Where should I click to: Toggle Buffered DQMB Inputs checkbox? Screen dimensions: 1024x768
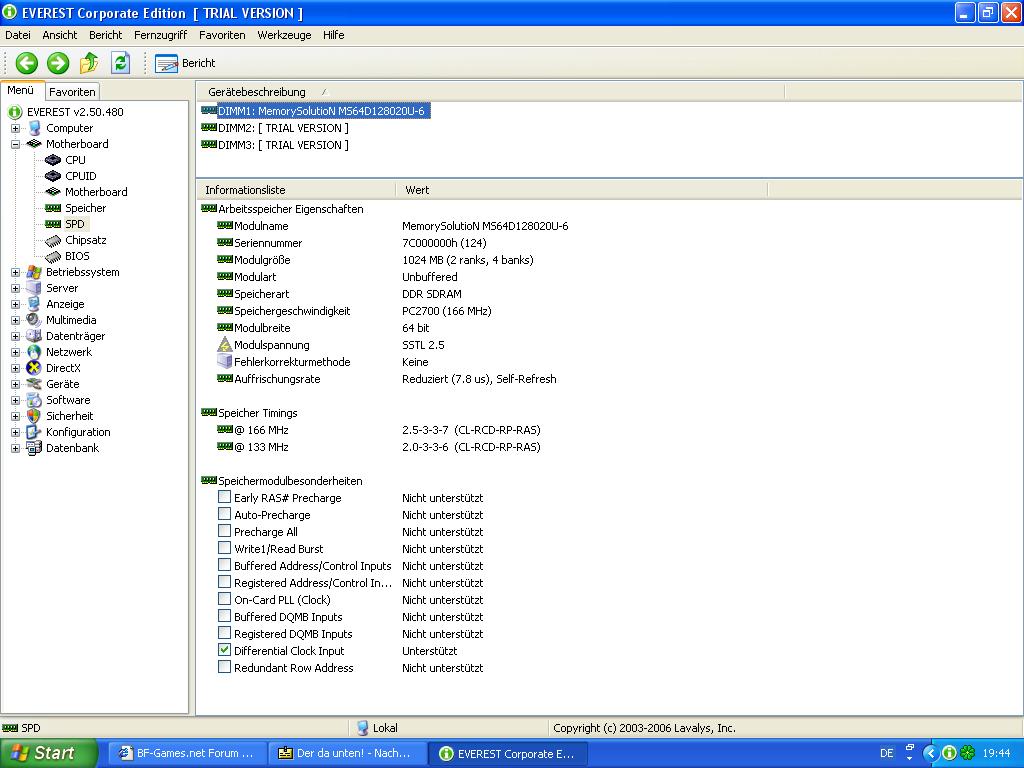pyautogui.click(x=224, y=616)
